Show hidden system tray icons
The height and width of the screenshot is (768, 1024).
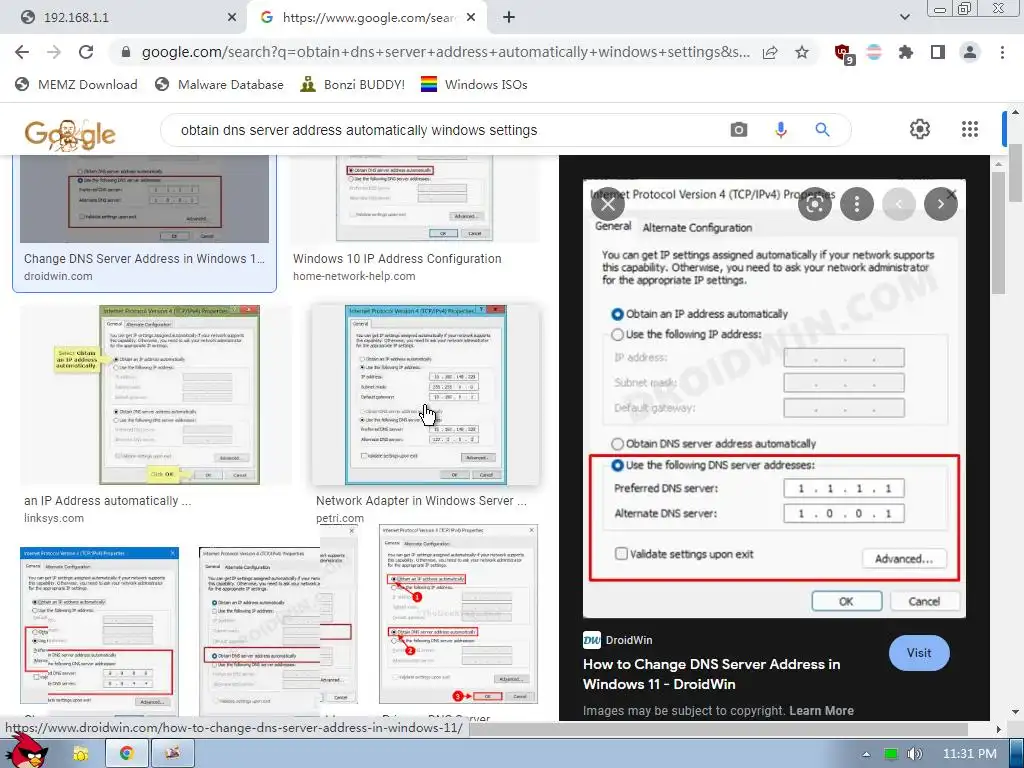[x=866, y=754]
